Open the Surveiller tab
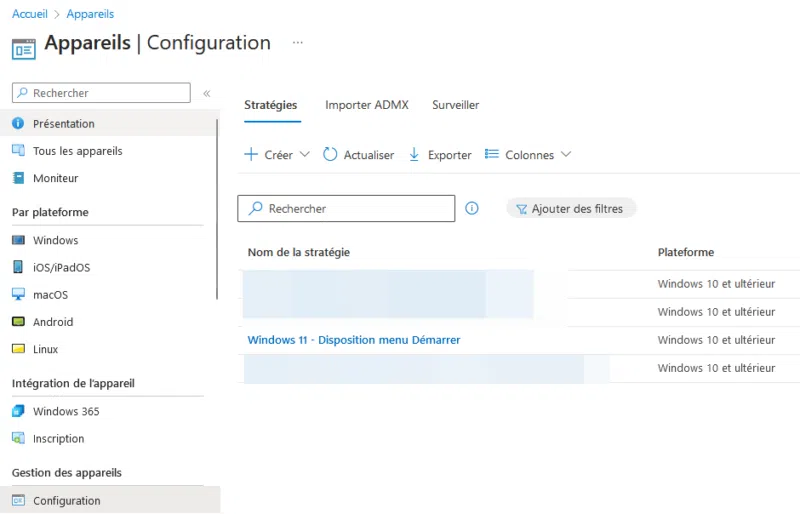This screenshot has height=514, width=800. pyautogui.click(x=456, y=105)
